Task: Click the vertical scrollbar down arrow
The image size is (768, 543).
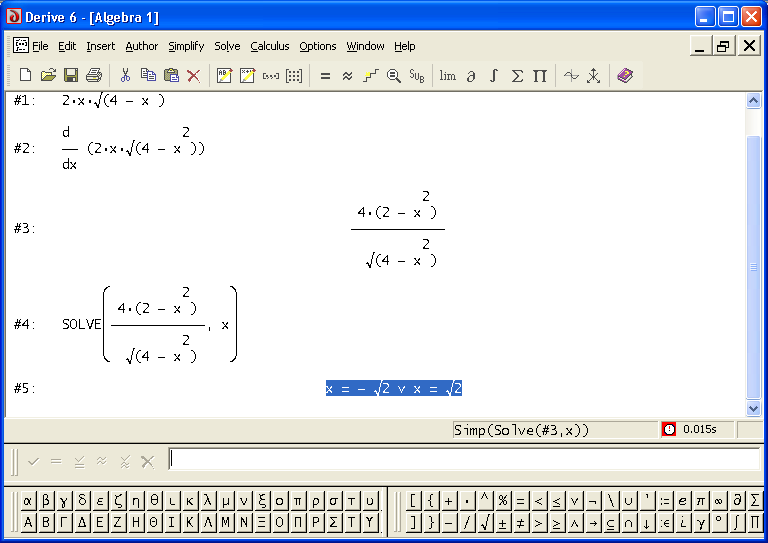Action: [x=755, y=408]
